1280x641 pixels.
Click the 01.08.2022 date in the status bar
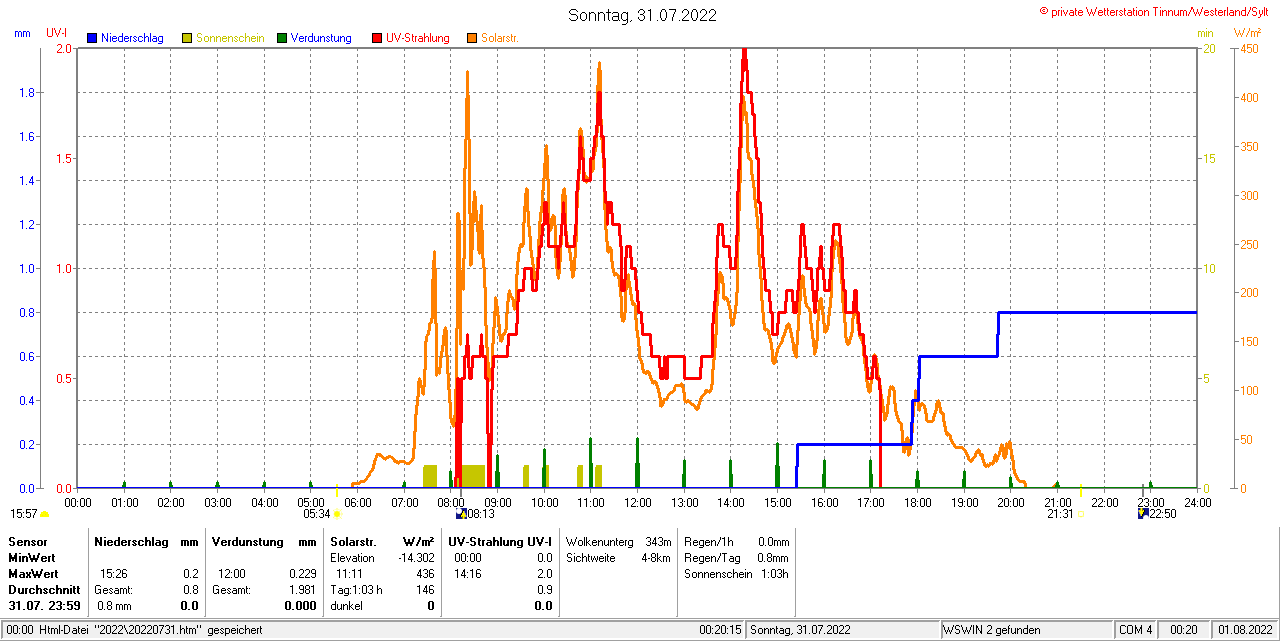[x=1245, y=630]
